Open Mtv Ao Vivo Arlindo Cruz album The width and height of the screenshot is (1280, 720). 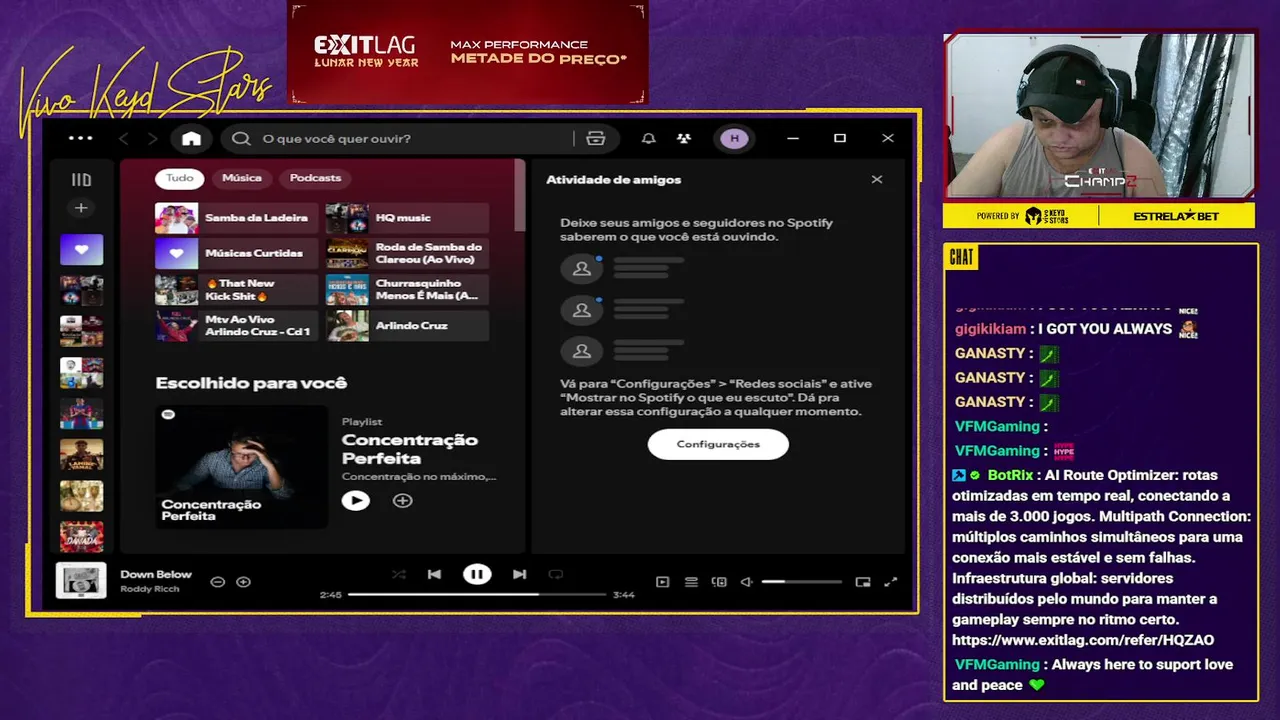coord(236,326)
